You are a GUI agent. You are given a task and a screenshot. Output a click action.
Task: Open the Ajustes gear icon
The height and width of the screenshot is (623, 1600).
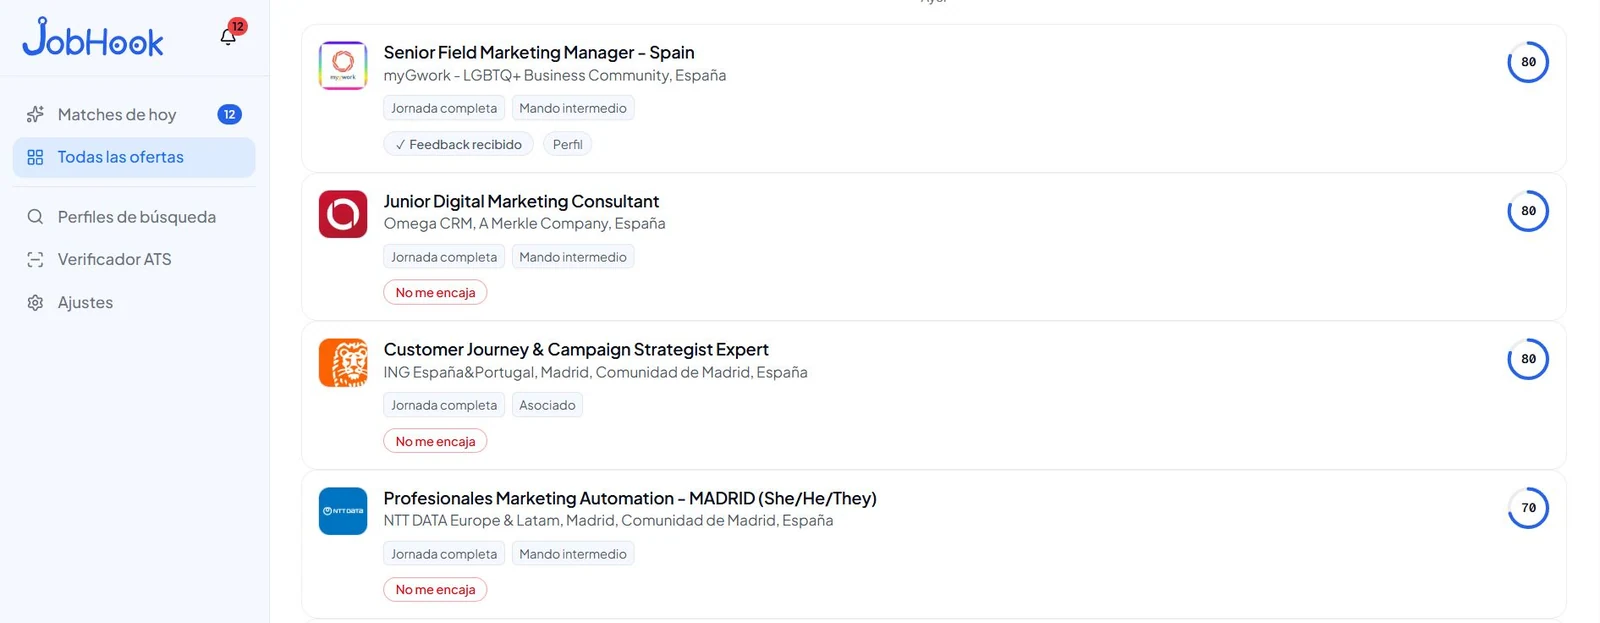click(x=35, y=302)
